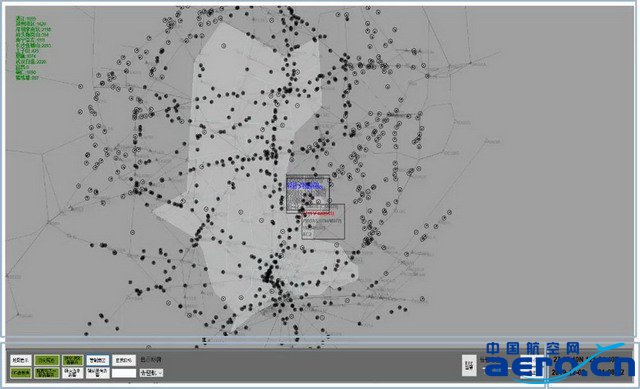
Task: Toggle the bottom-left green toolbar button
Action: click(x=20, y=373)
